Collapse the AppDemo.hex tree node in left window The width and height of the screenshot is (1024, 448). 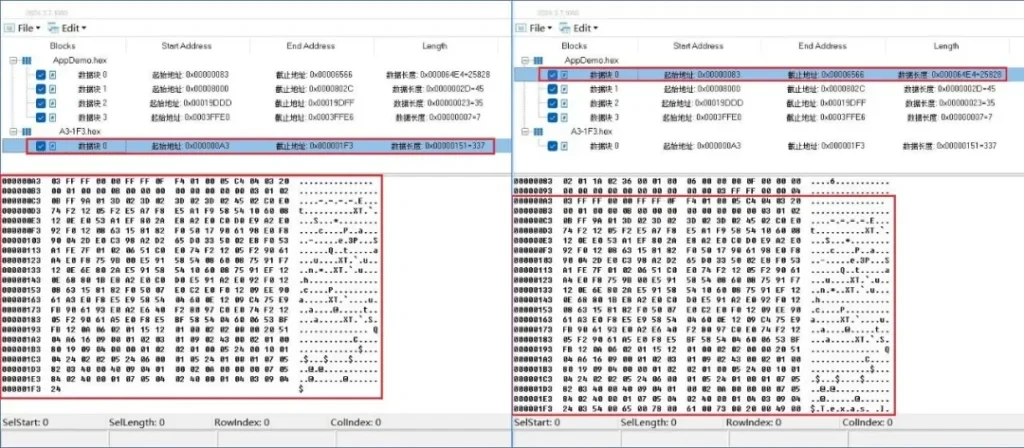(11, 60)
